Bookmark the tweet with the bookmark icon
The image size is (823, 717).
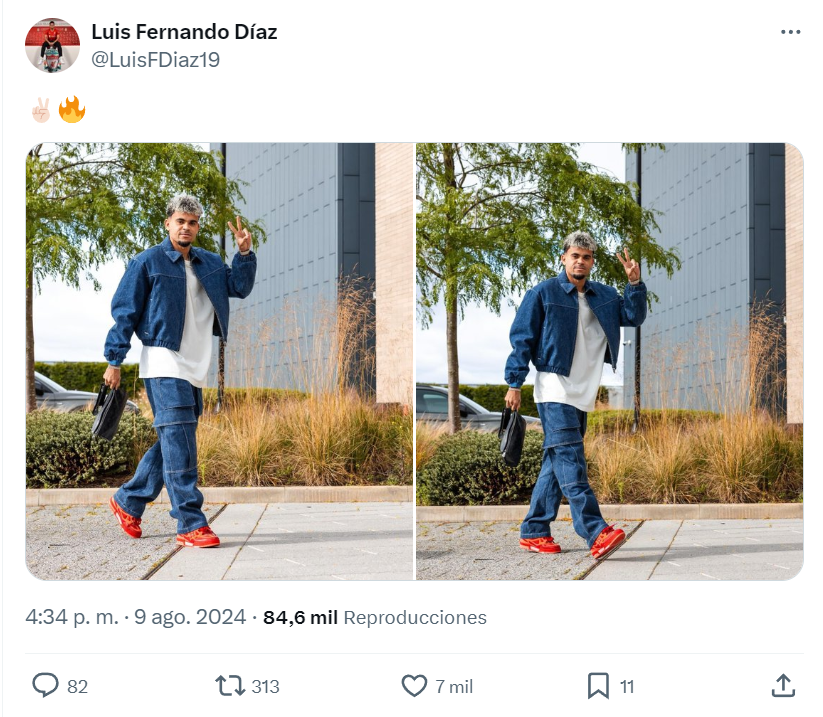coord(598,686)
